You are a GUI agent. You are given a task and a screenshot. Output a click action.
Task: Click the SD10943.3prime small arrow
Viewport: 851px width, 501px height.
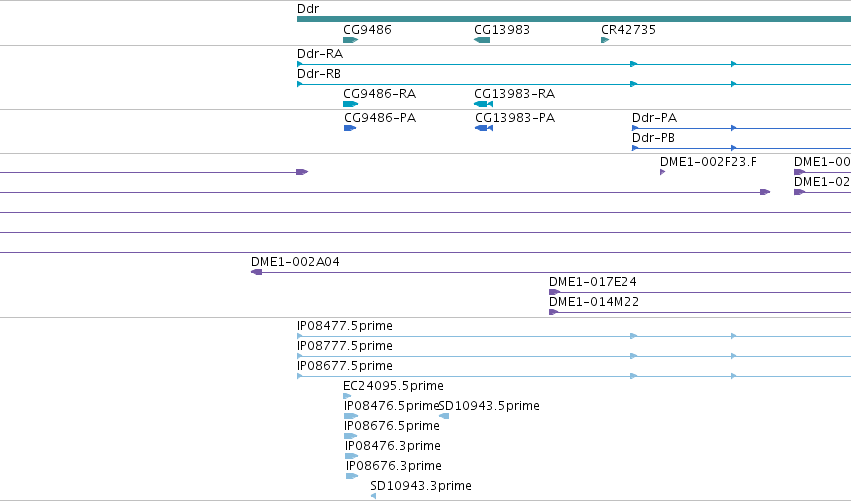pos(373,496)
